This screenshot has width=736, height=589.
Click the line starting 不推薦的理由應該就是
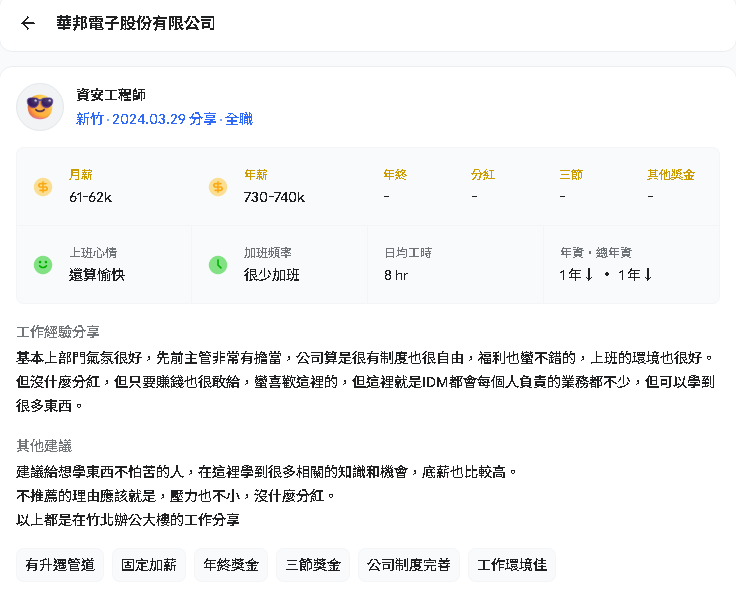click(x=175, y=496)
